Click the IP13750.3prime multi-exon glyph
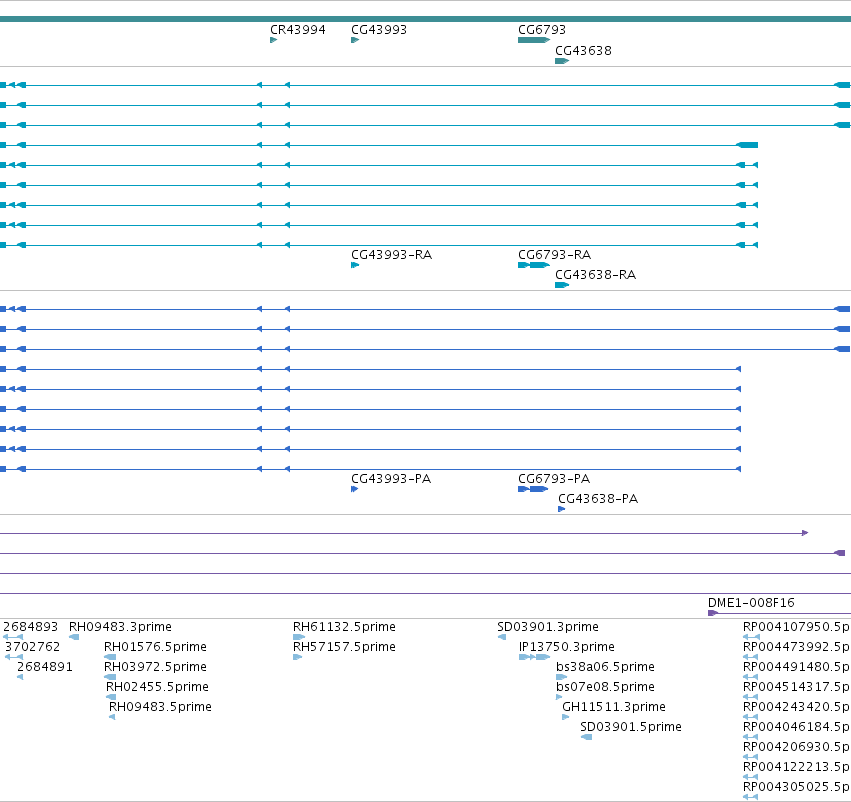 pos(535,658)
